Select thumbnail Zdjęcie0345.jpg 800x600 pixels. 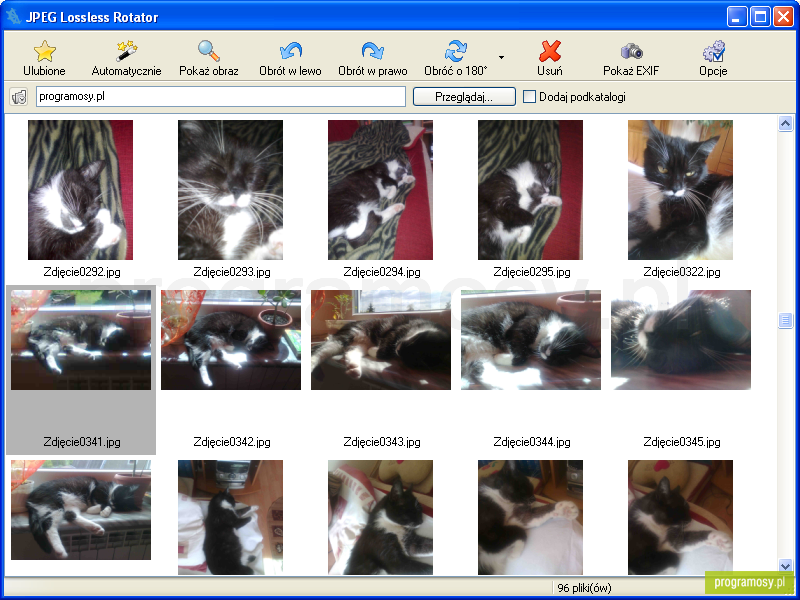[x=681, y=340]
